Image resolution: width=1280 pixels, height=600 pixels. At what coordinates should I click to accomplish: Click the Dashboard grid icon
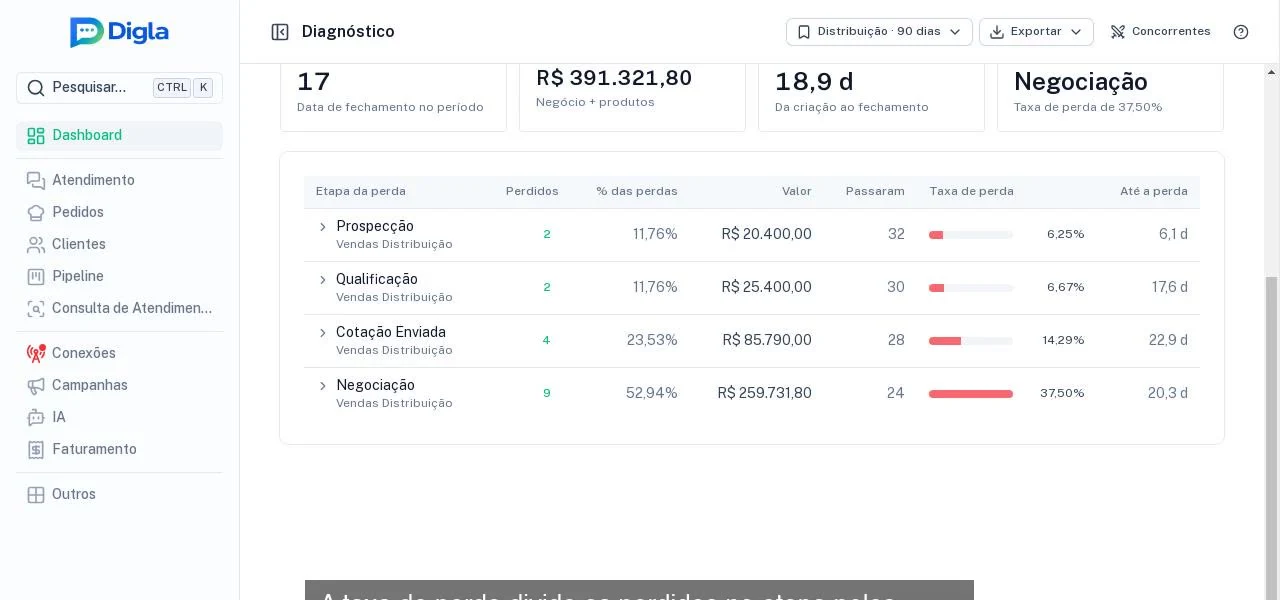(36, 136)
